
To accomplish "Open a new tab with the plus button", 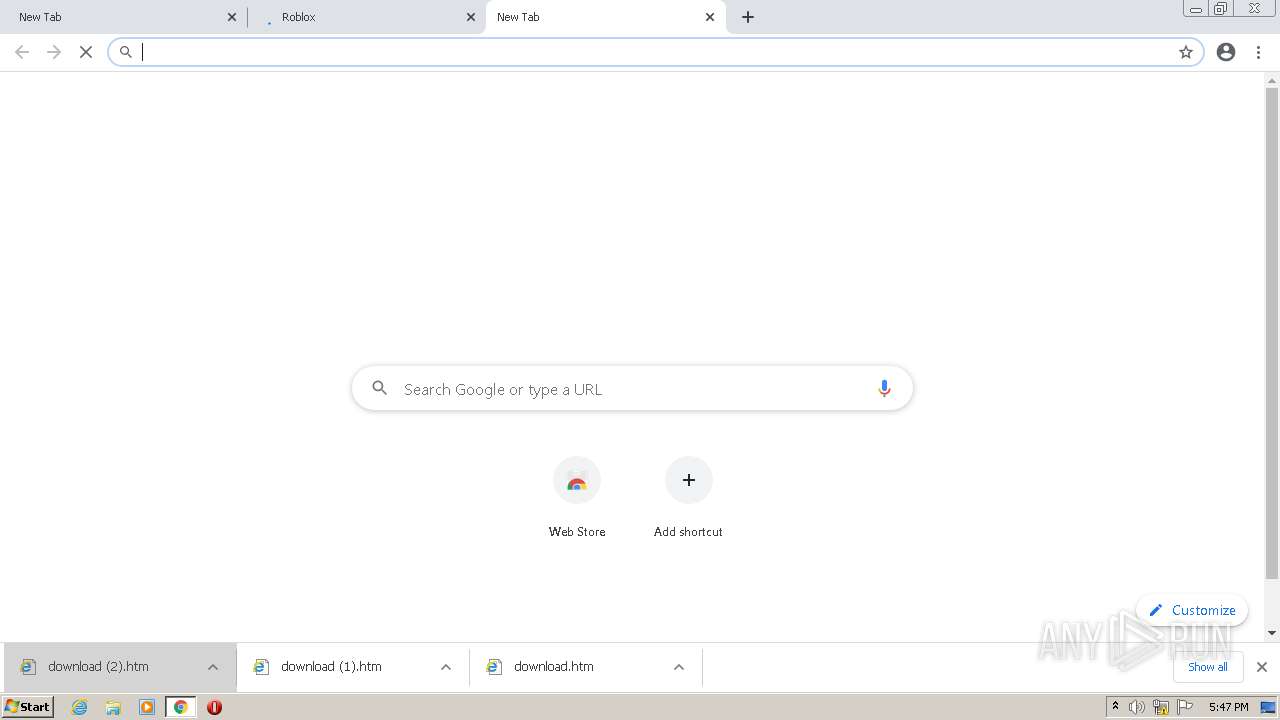I will 748,17.
